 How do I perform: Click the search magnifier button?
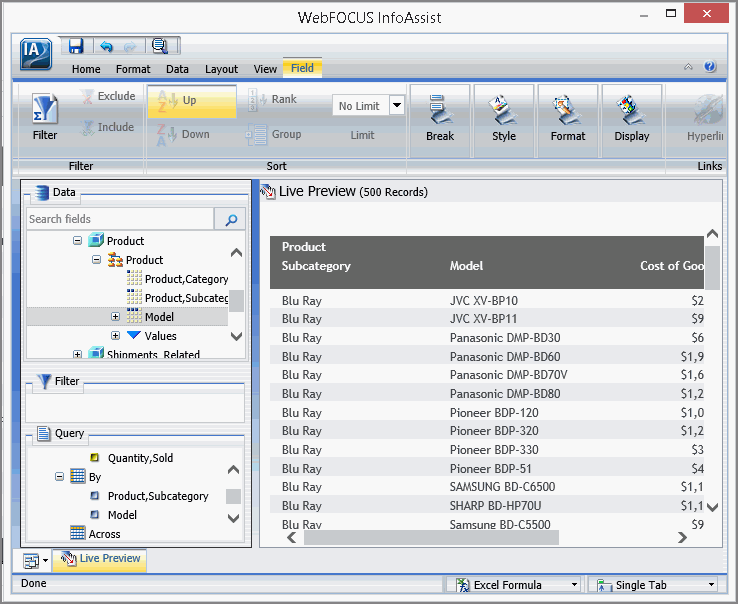tap(231, 219)
